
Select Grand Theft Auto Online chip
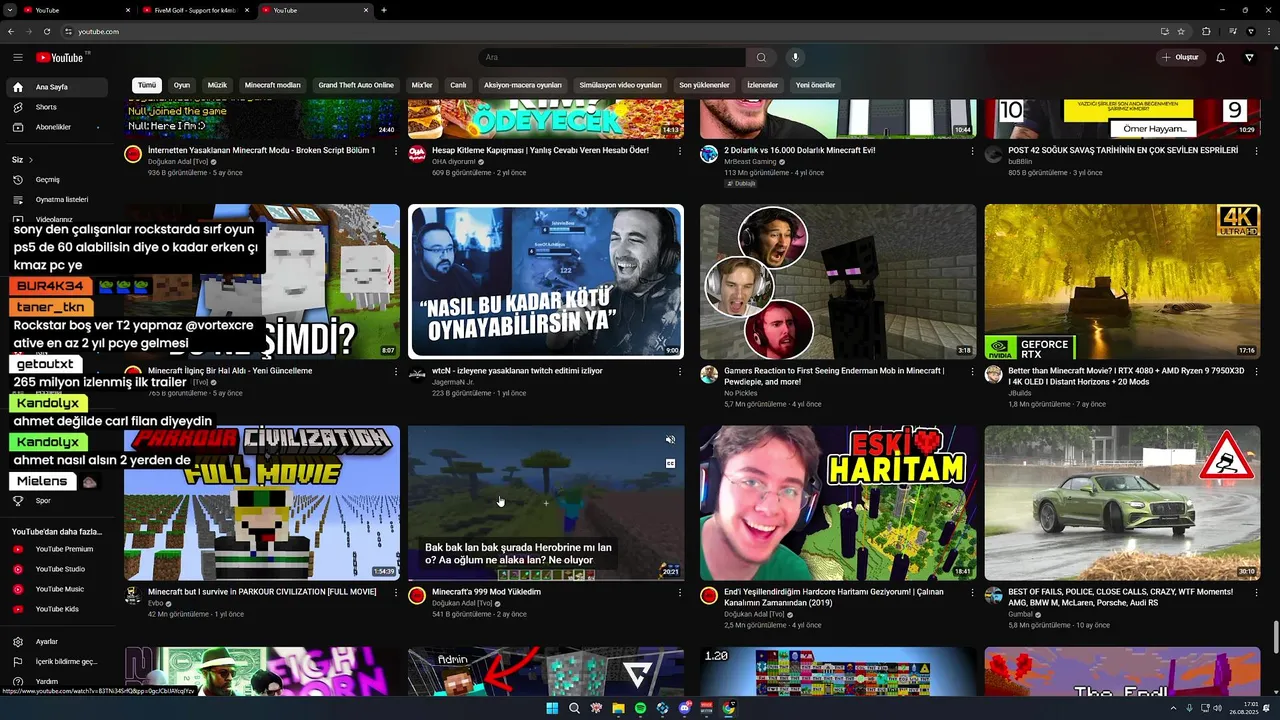[356, 85]
